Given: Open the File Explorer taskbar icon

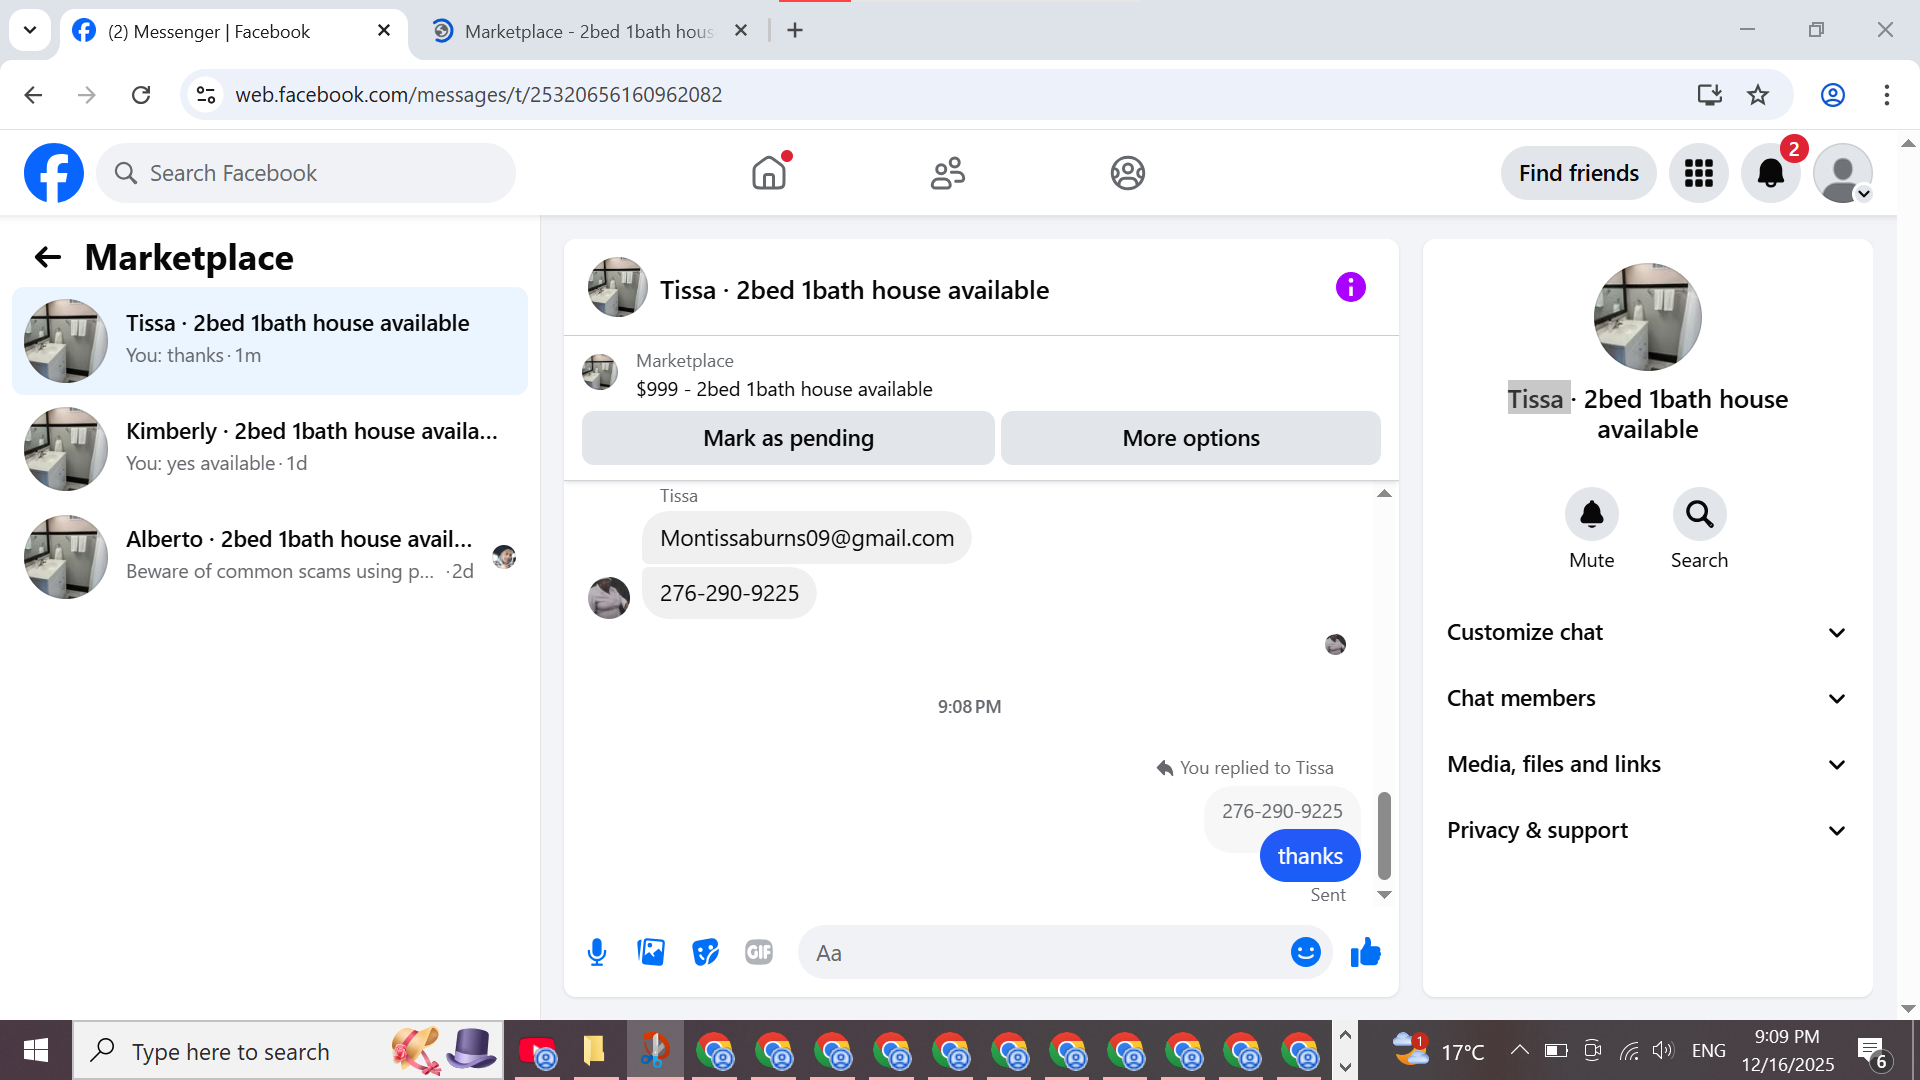Looking at the screenshot, I should tap(595, 1050).
